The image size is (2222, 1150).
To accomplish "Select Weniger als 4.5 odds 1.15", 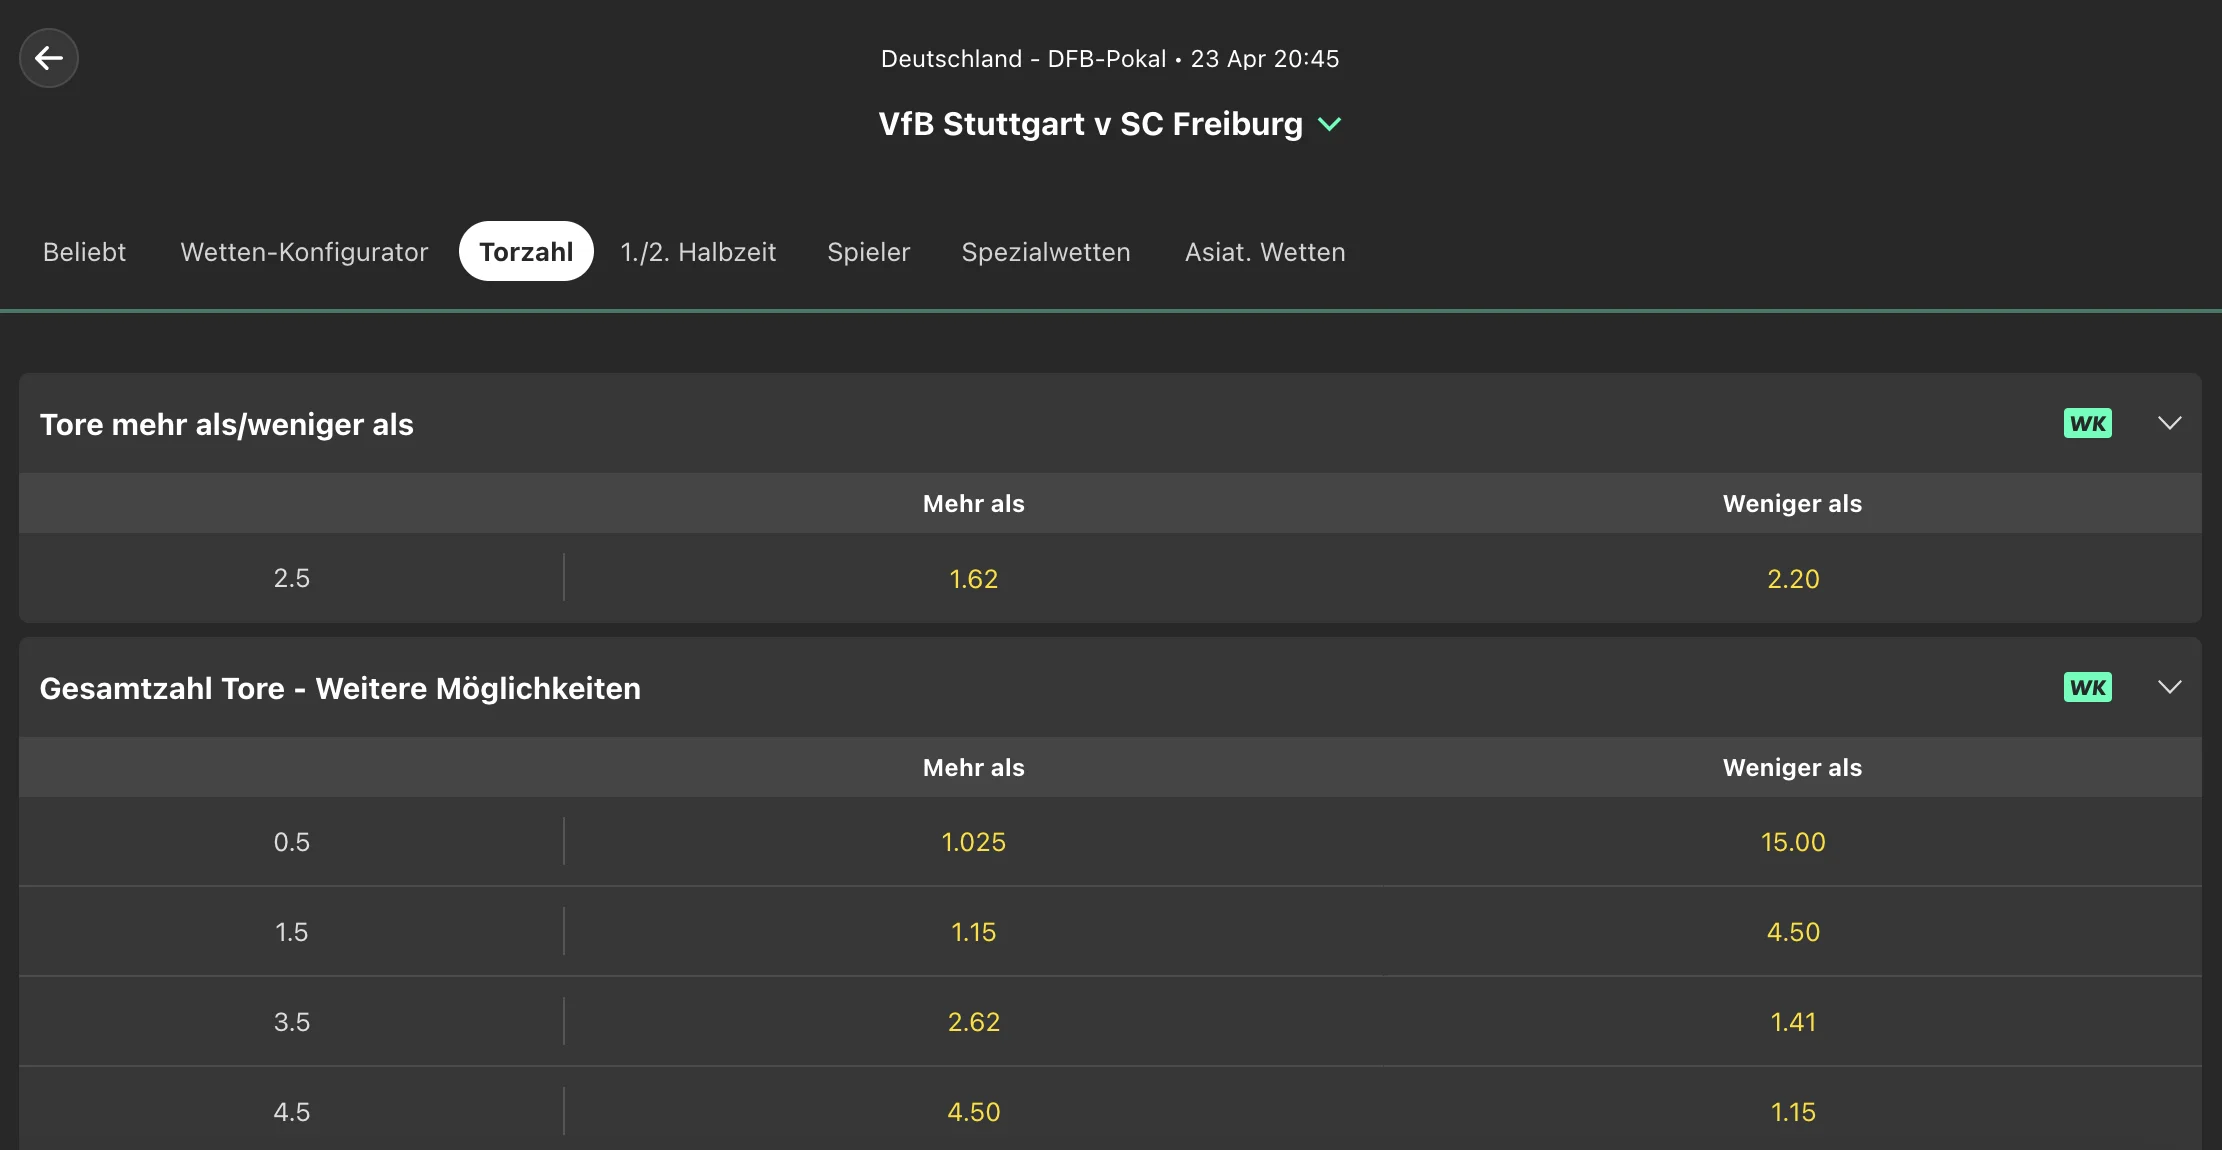I will pyautogui.click(x=1793, y=1112).
